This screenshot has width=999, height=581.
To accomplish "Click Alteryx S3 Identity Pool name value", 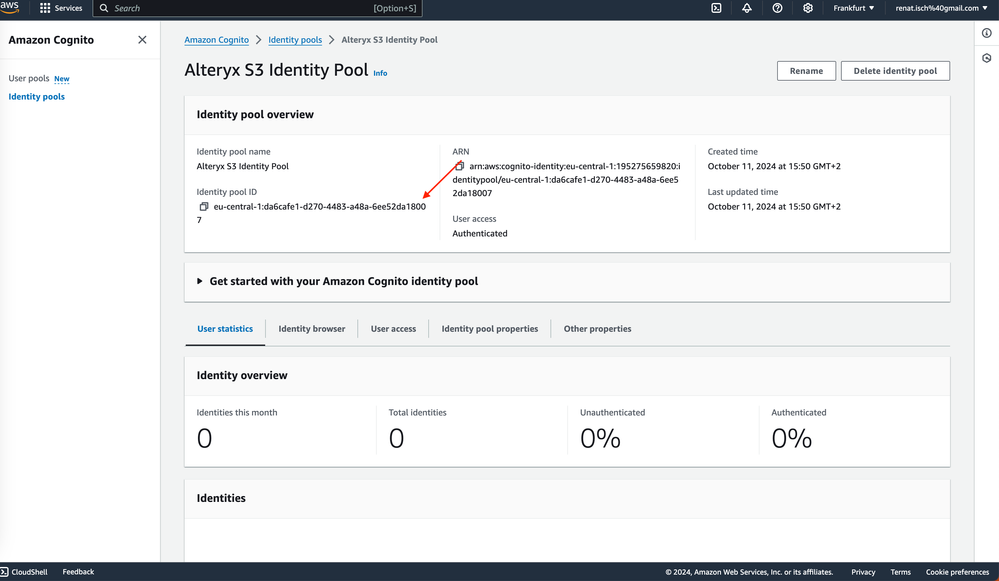I will click(x=242, y=166).
